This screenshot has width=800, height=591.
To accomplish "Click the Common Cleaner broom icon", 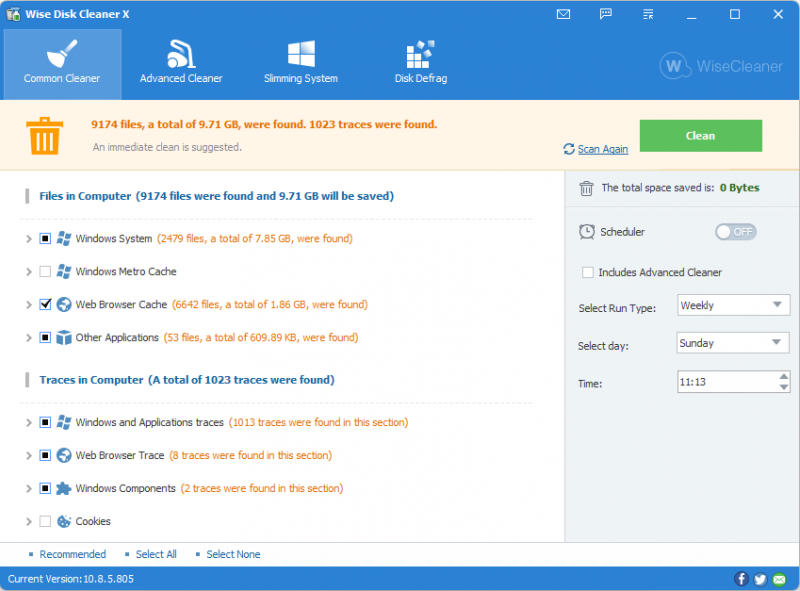I will click(62, 54).
